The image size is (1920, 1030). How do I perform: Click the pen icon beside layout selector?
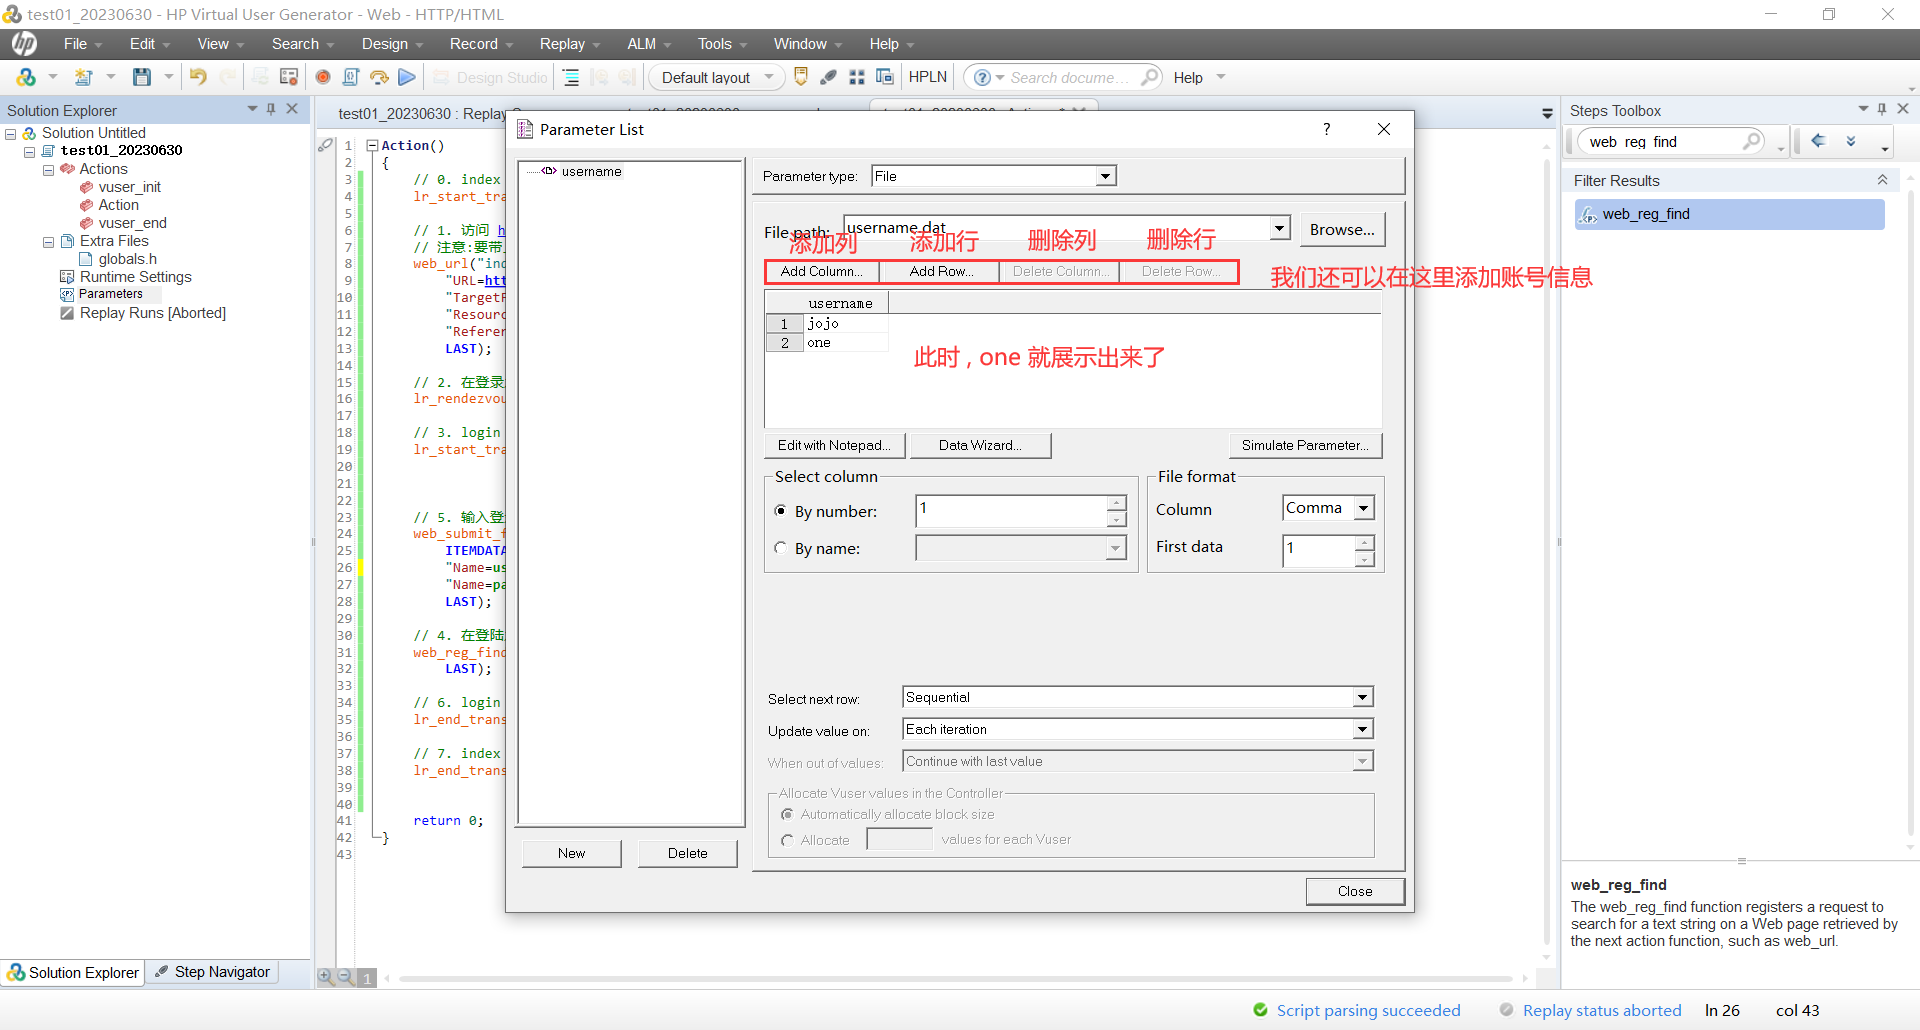click(829, 77)
